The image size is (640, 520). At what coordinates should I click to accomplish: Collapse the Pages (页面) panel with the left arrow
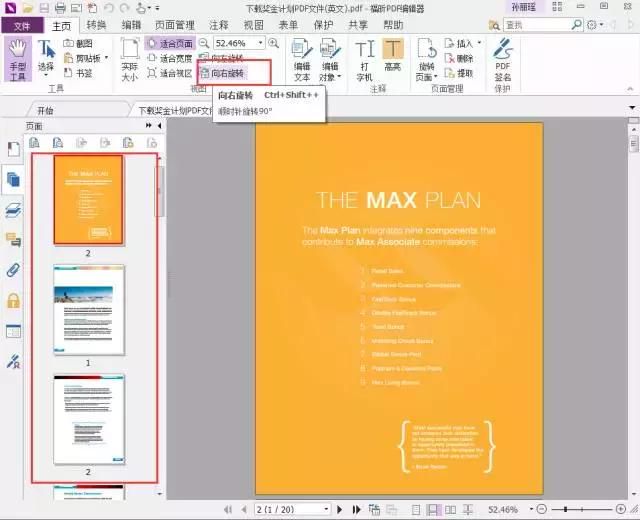[159, 126]
